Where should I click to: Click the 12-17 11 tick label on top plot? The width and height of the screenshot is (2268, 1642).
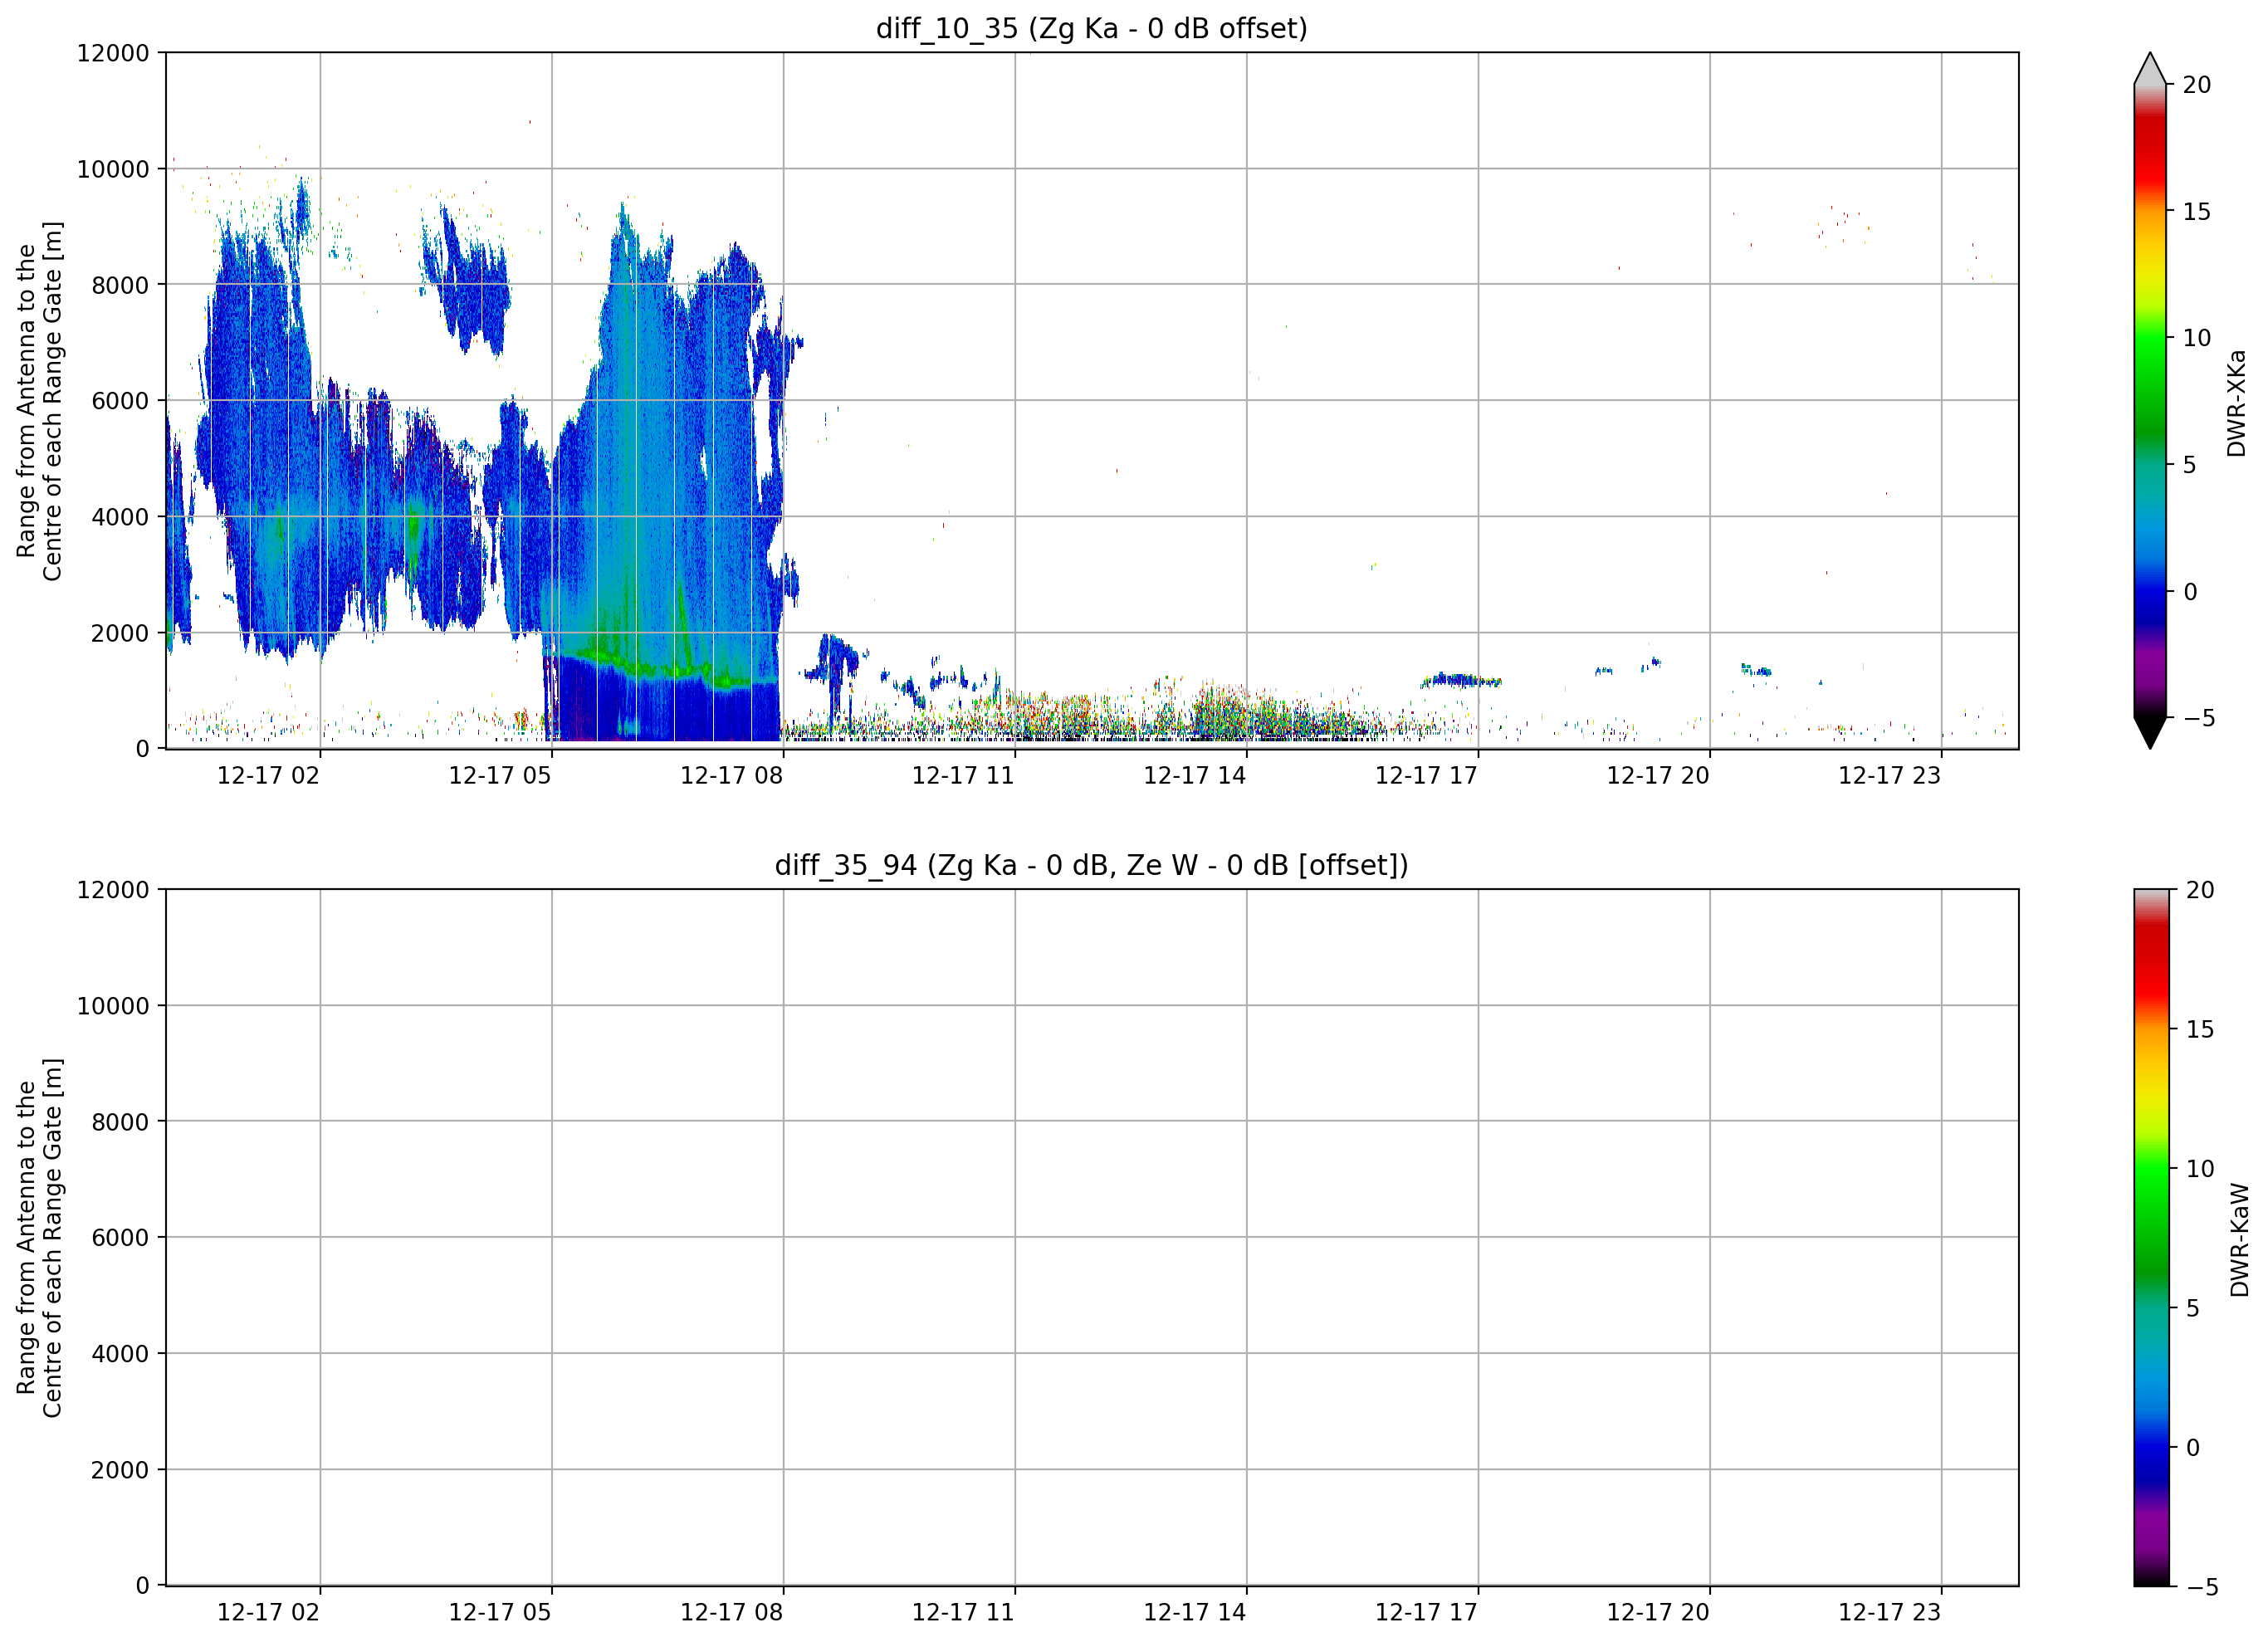(963, 775)
